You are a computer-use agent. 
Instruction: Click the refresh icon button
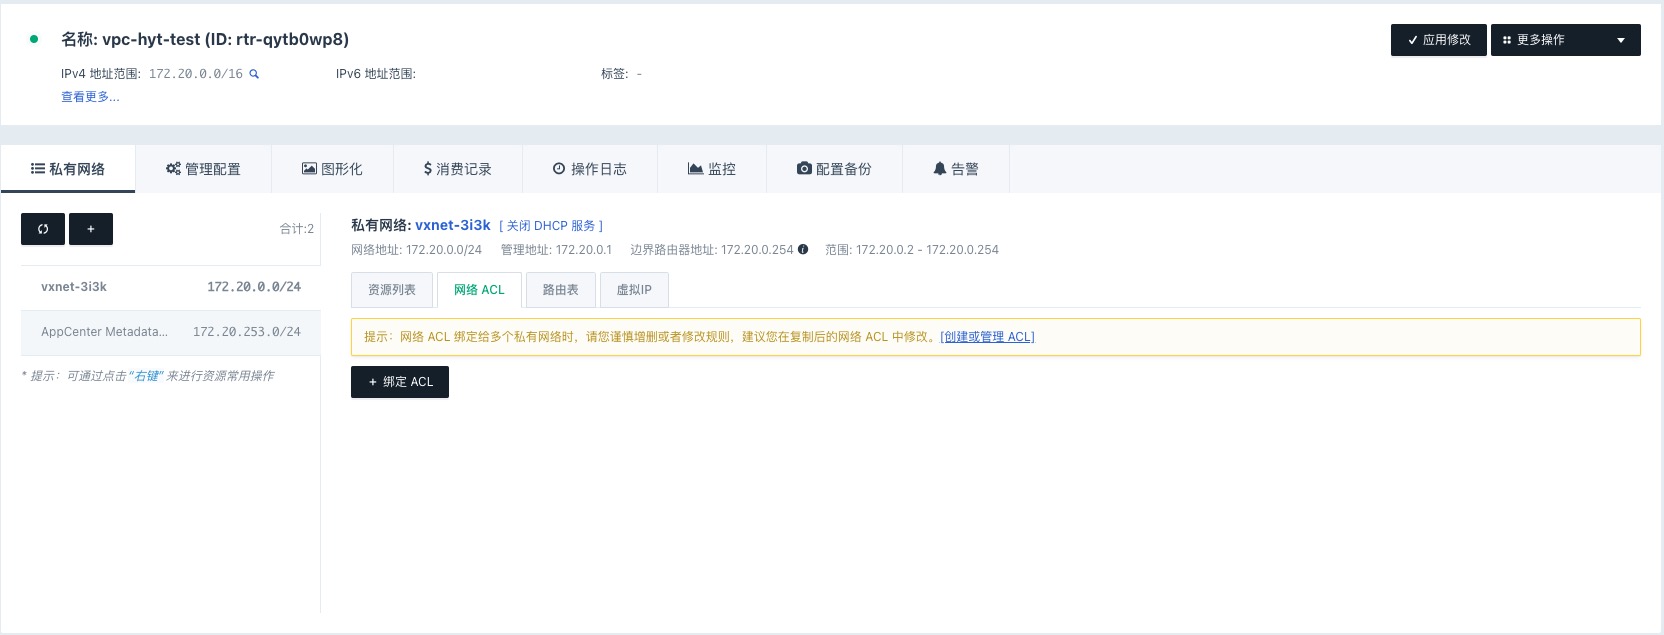(x=43, y=229)
